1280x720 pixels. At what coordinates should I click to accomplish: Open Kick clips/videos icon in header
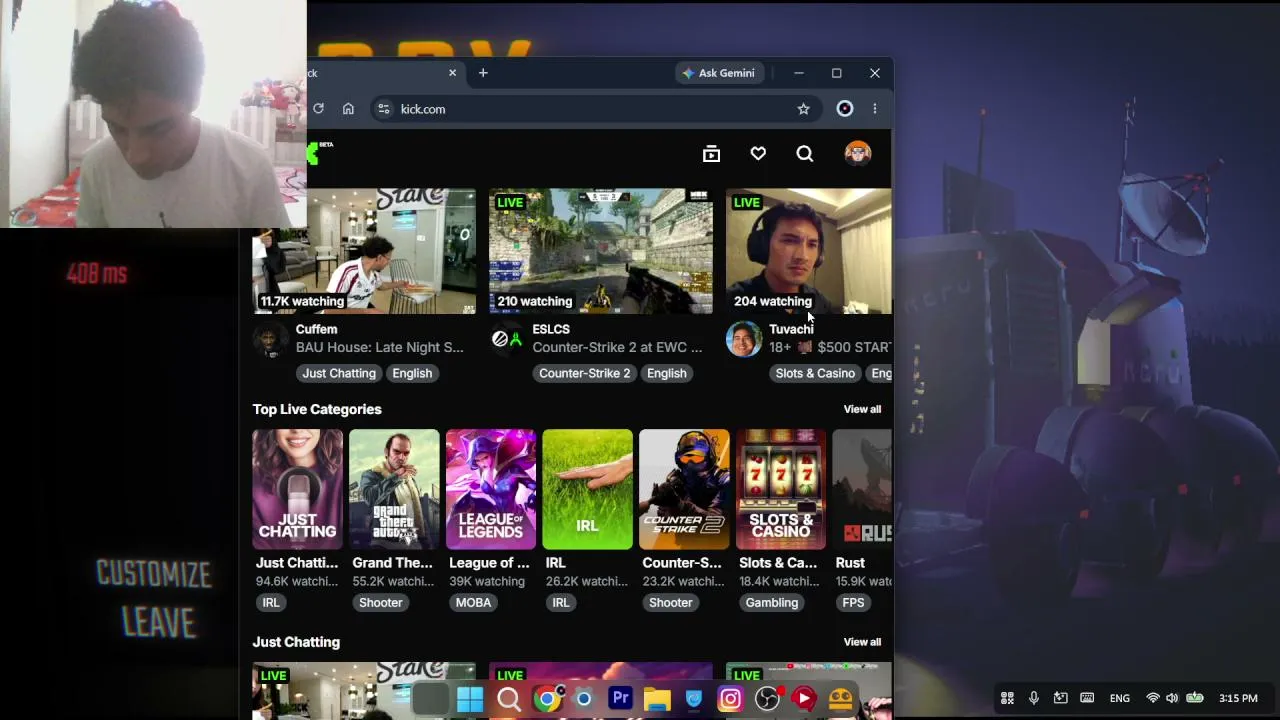coord(711,154)
